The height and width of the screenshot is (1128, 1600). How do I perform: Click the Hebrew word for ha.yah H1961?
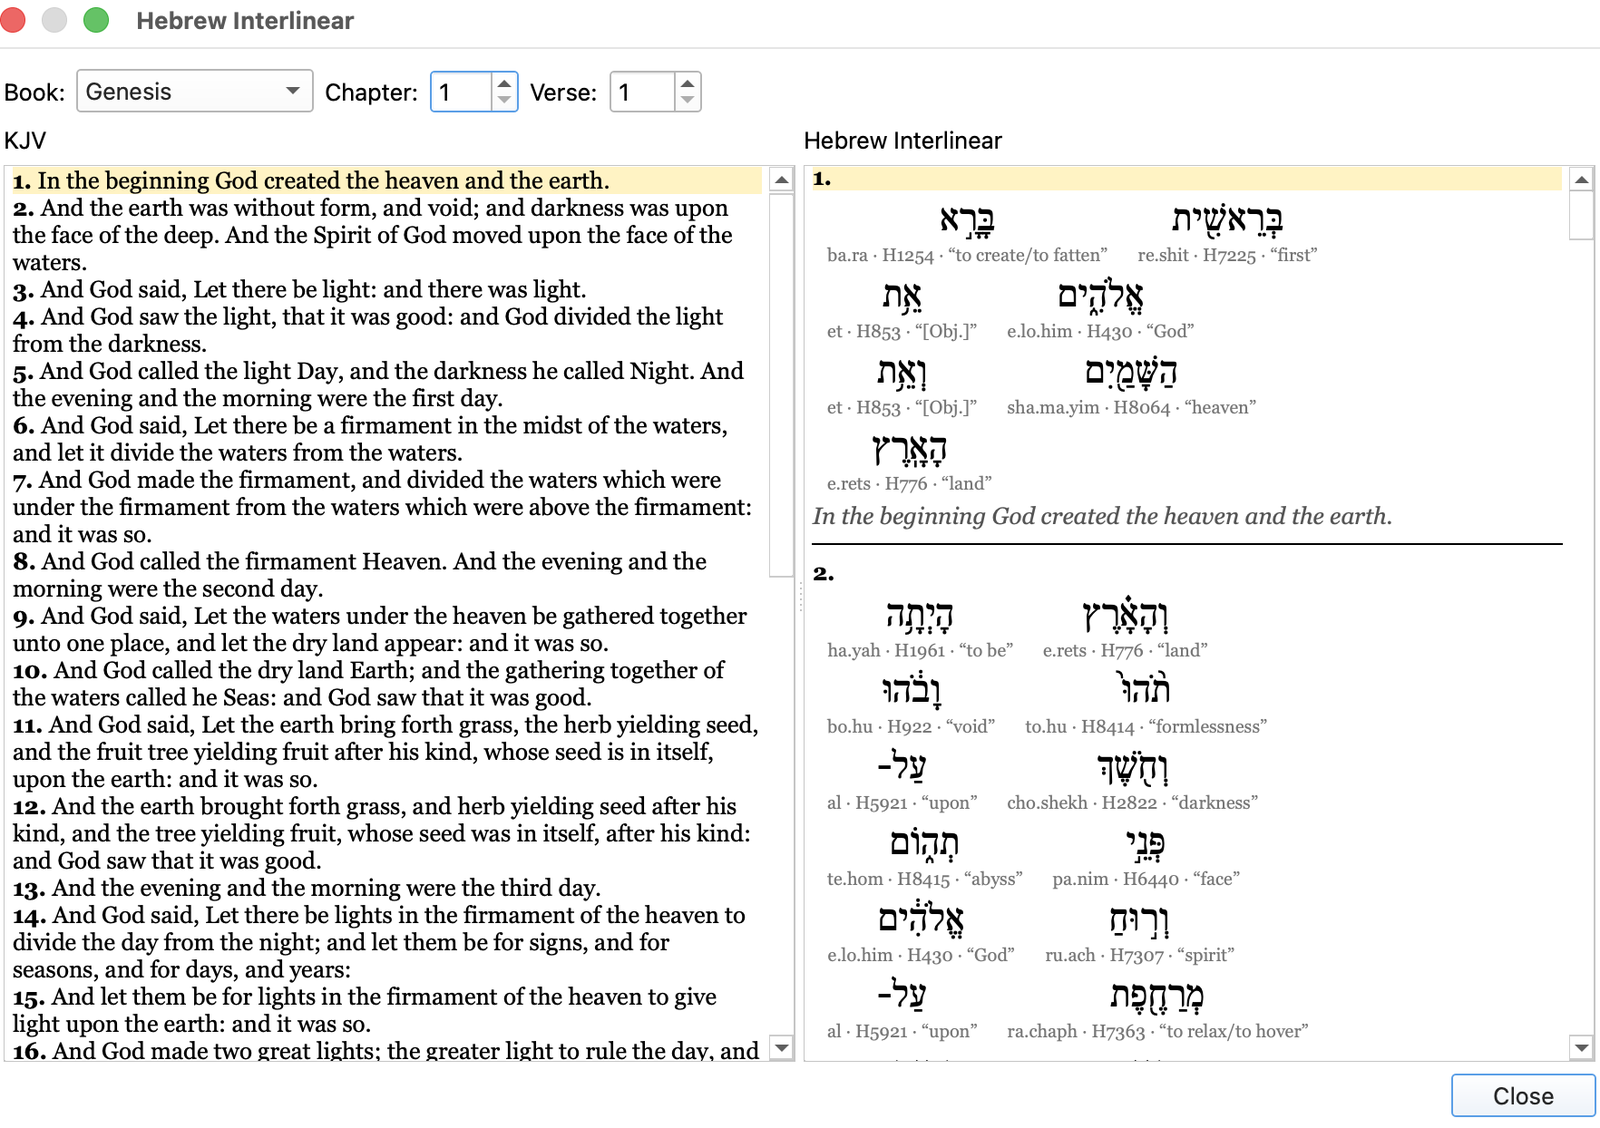920,614
